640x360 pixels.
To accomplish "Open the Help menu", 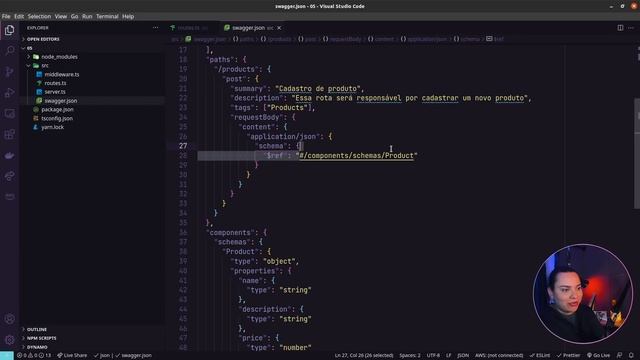I will click(128, 16).
